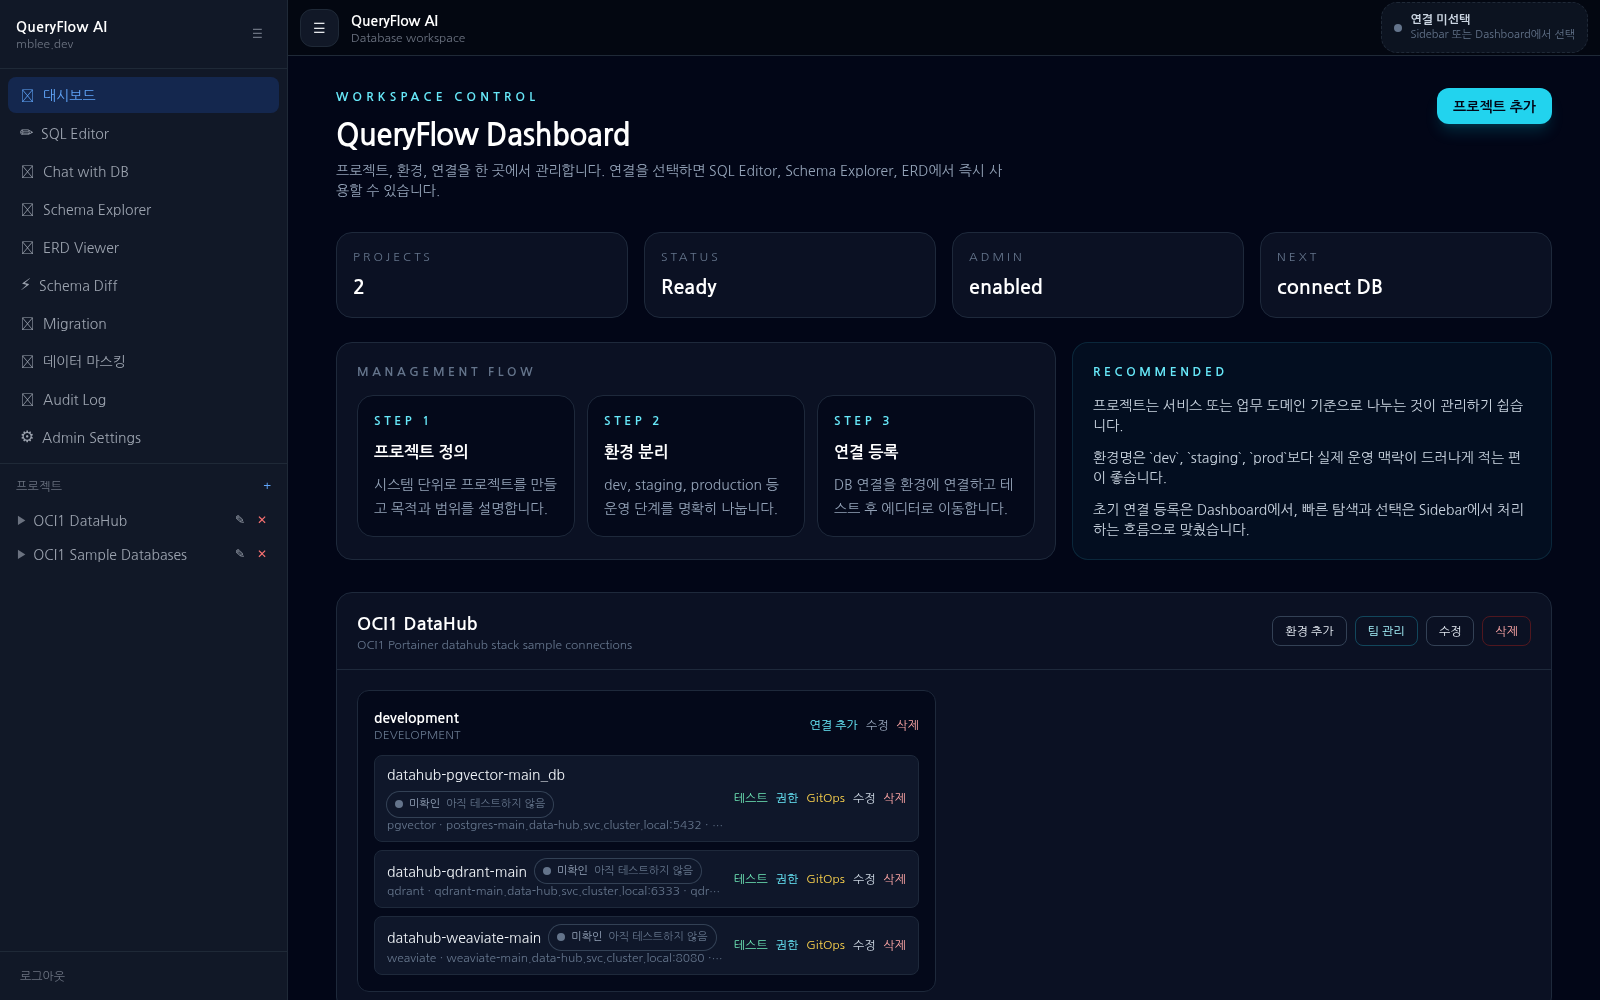
Task: Open 권한 for datahub-pgvector-main_db
Action: tap(787, 798)
